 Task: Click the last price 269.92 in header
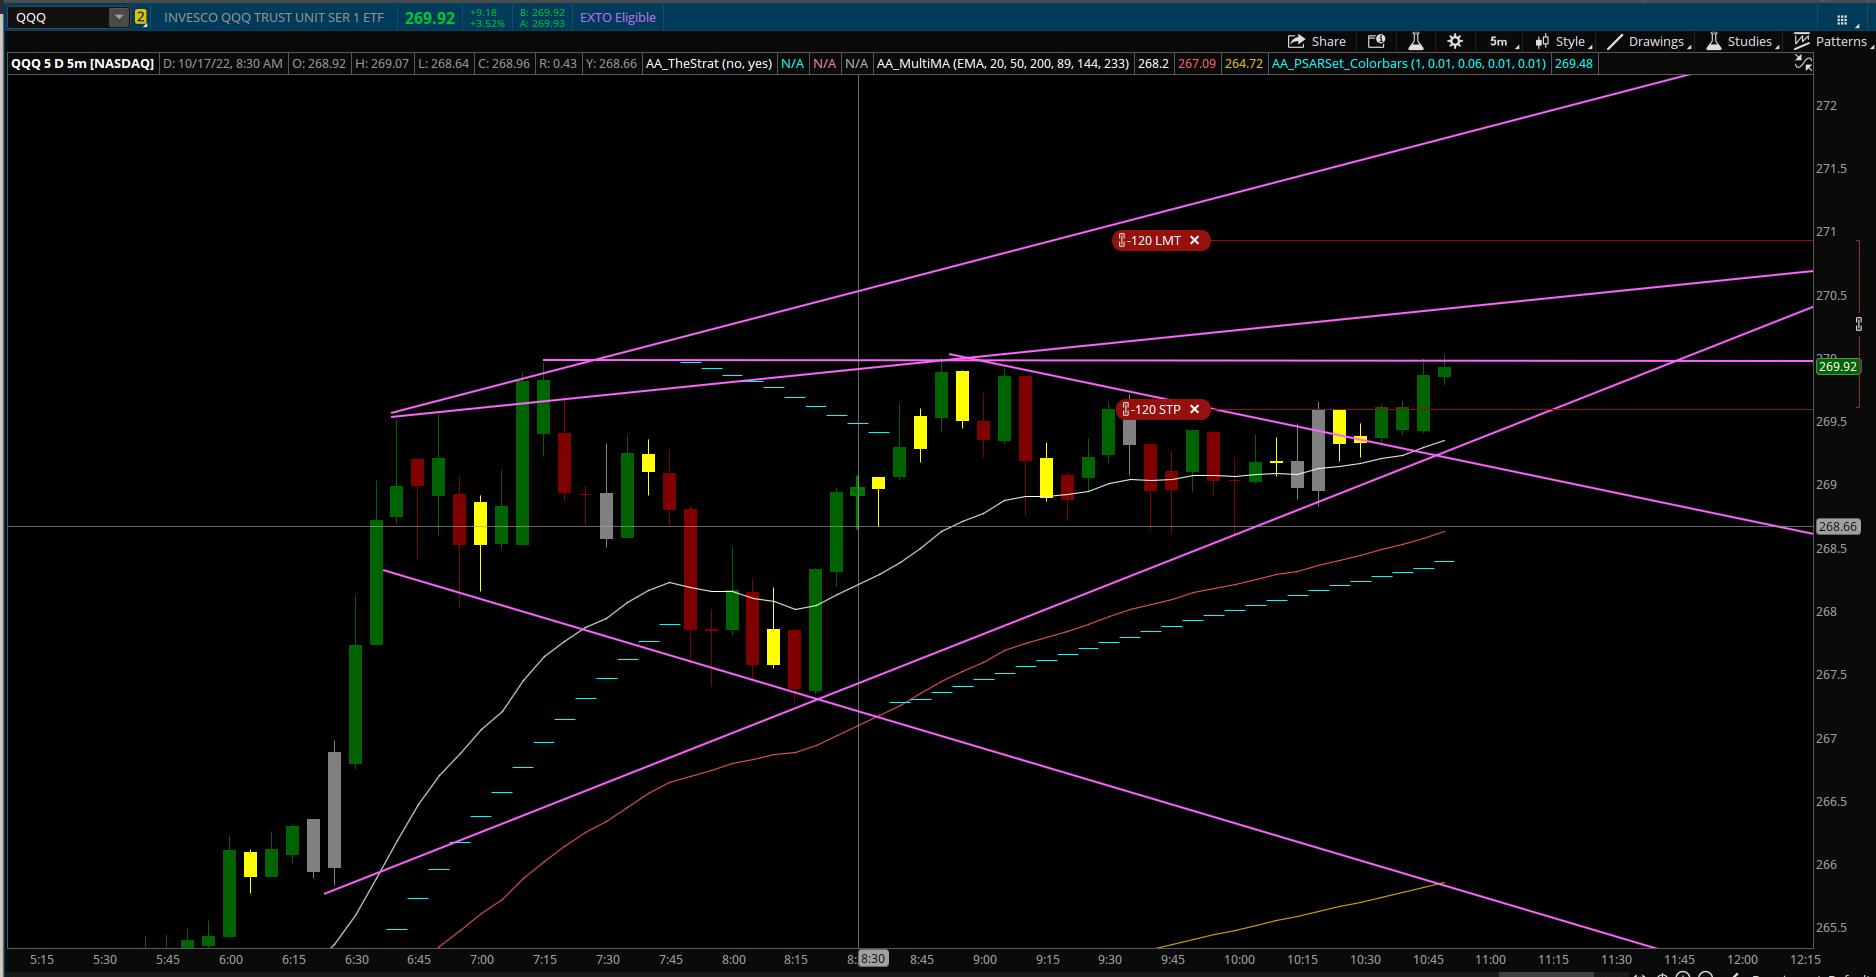(x=430, y=18)
